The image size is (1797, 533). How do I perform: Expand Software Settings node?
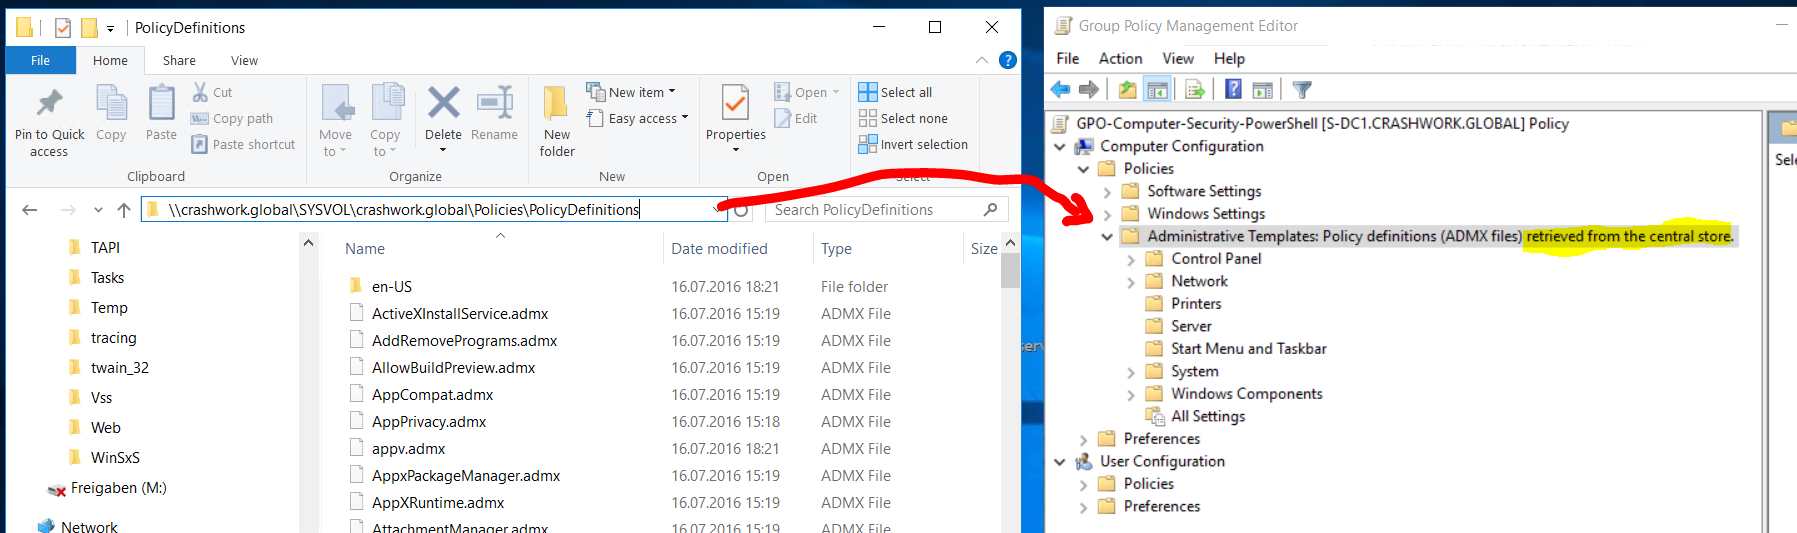pos(1107,191)
